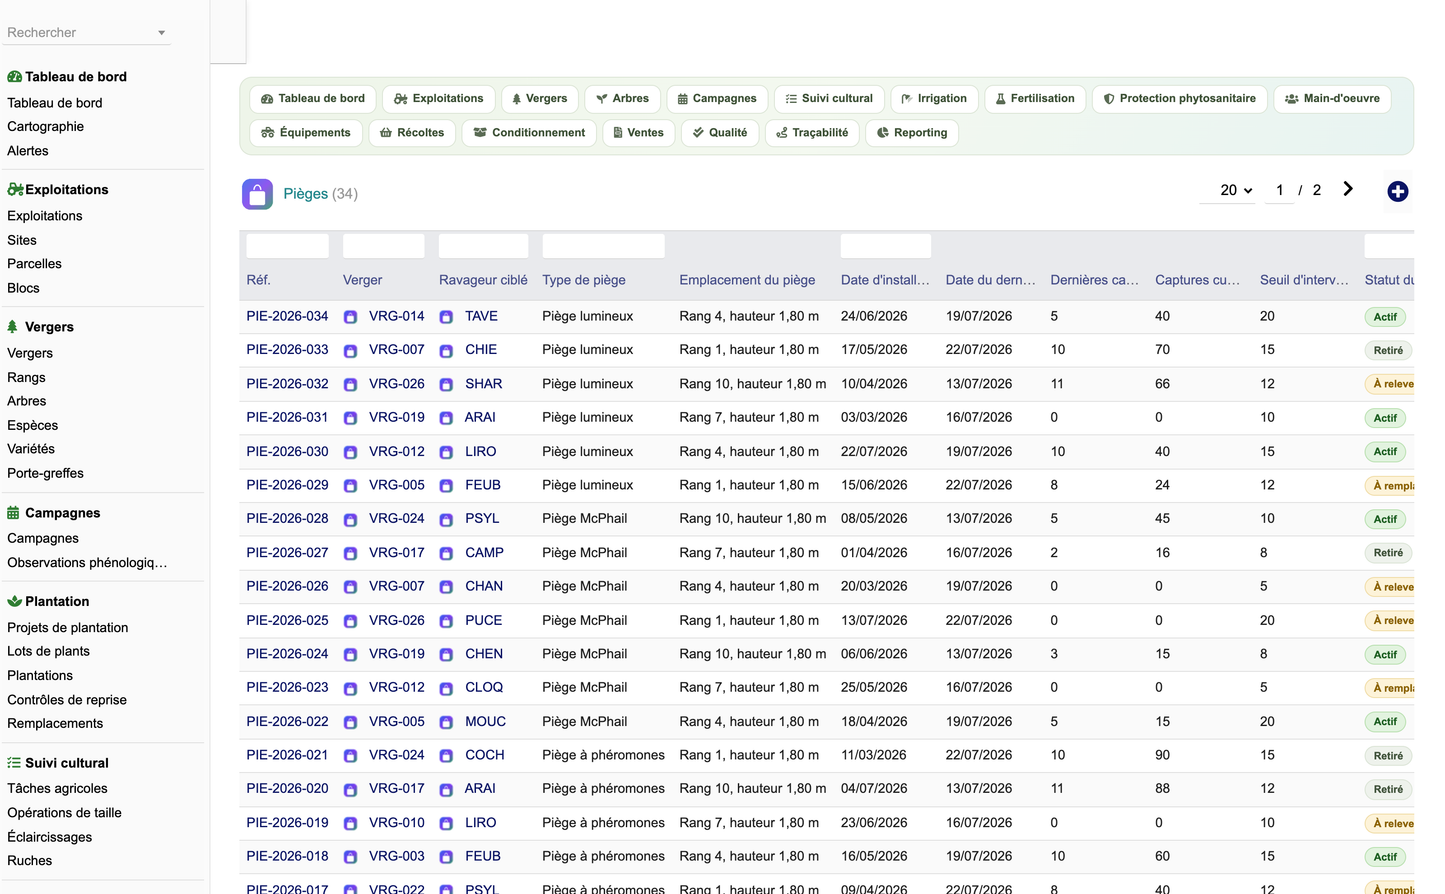This screenshot has height=894, width=1445.
Task: Open the Fertilisation tab
Action: 1035,99
